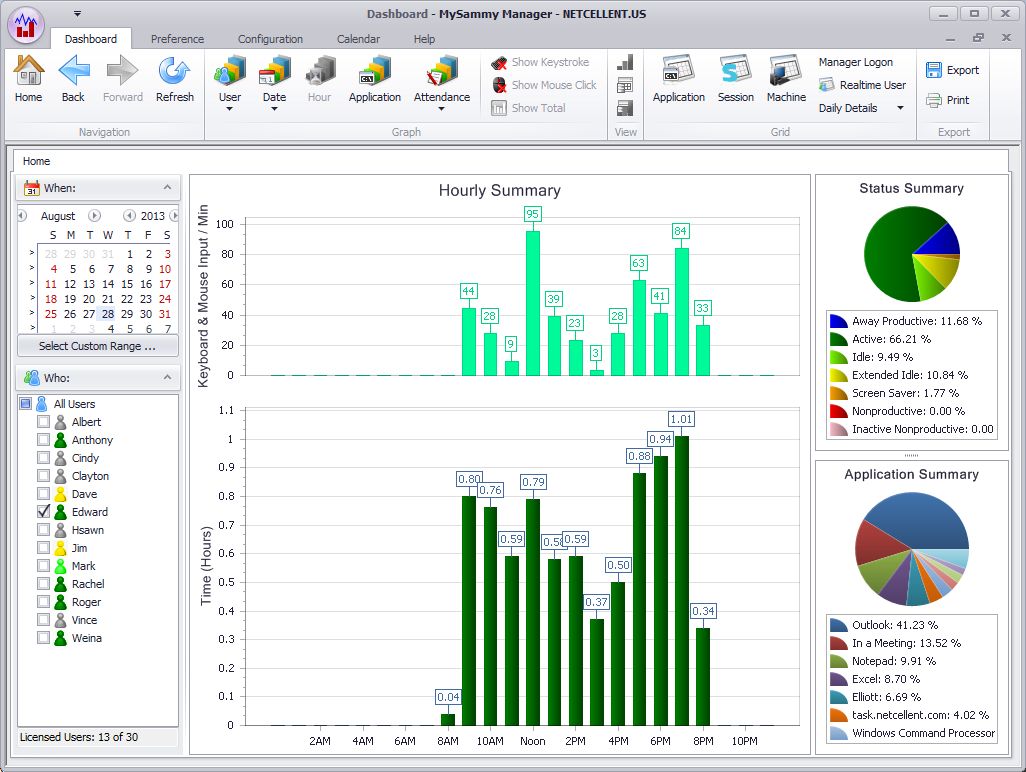Expand the Attendance graph dropdown
The image size is (1026, 772).
pos(442,108)
